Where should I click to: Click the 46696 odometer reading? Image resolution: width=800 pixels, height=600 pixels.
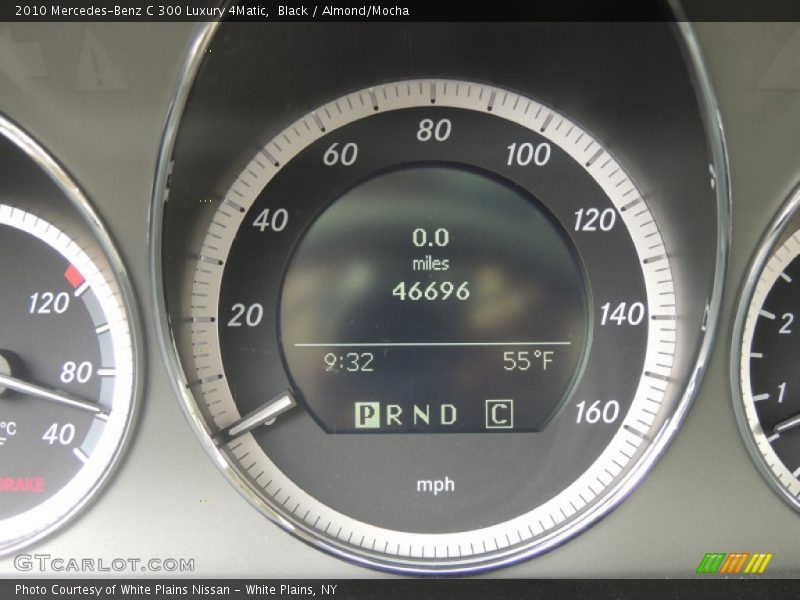pyautogui.click(x=431, y=291)
